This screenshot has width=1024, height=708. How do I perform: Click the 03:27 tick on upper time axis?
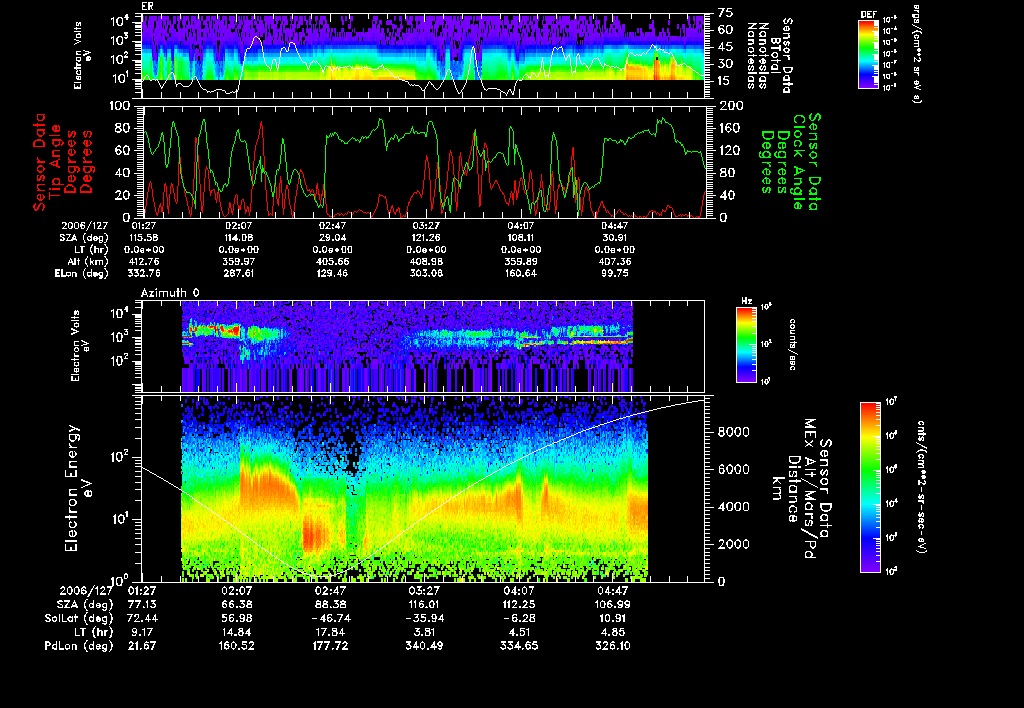(x=426, y=226)
